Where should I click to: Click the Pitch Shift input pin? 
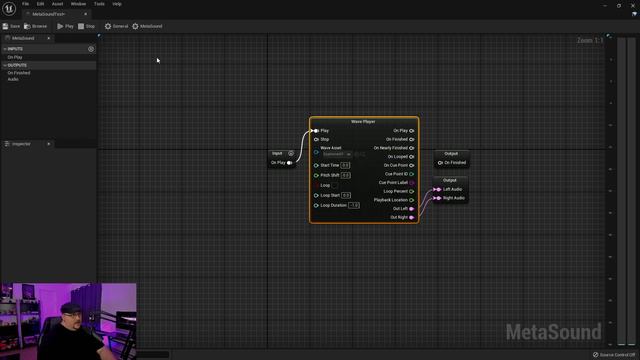[x=316, y=176]
